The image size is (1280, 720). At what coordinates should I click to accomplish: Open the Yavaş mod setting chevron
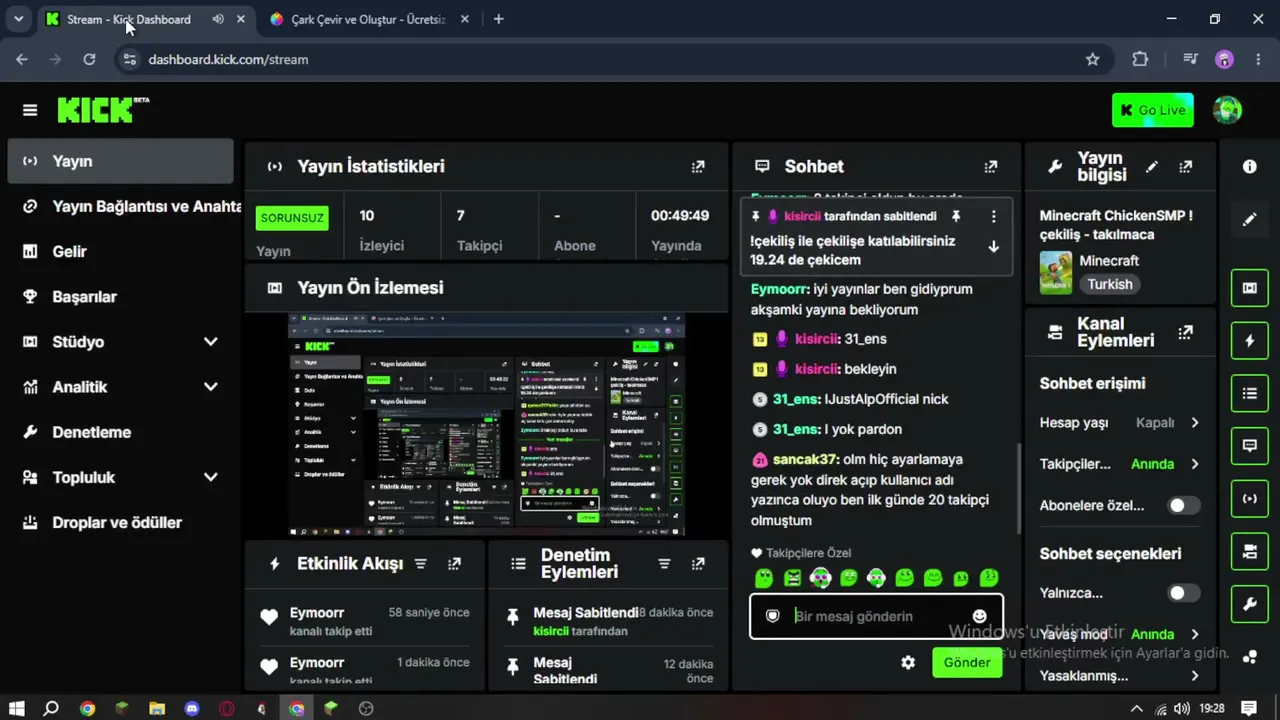(x=1194, y=634)
